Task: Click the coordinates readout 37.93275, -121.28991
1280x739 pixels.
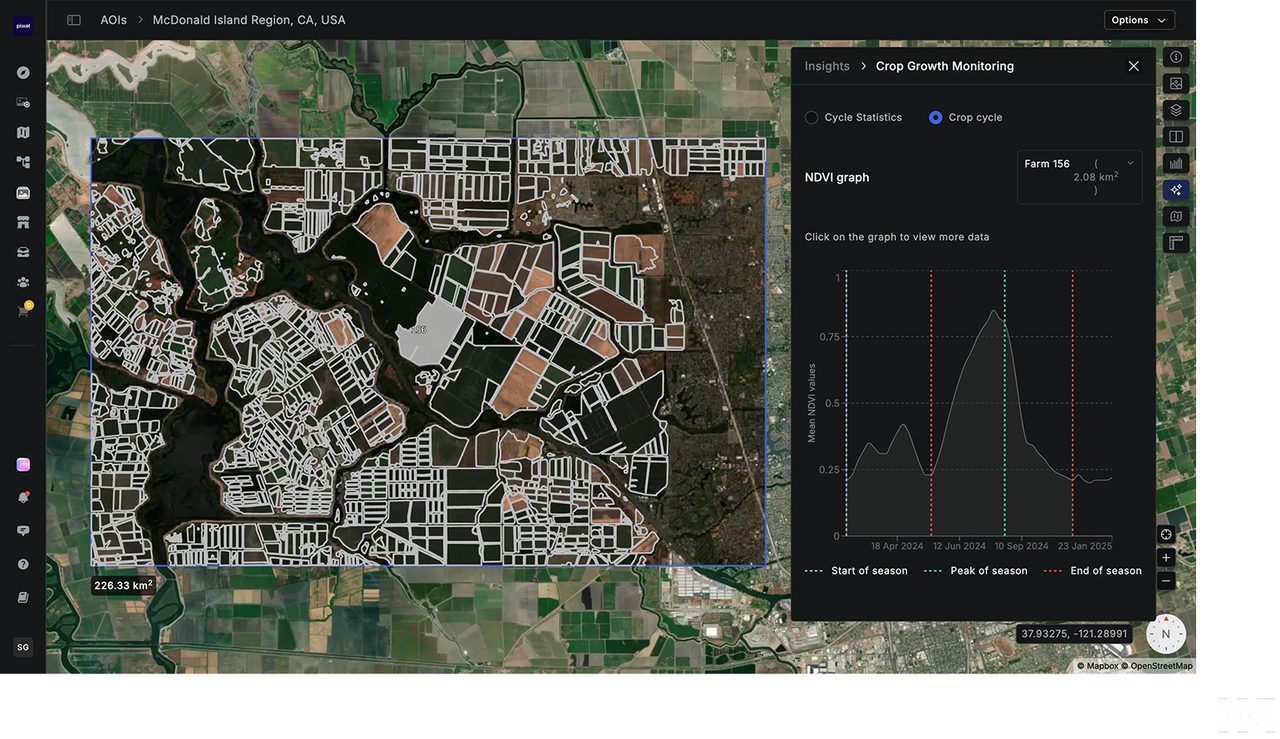Action: [1074, 634]
